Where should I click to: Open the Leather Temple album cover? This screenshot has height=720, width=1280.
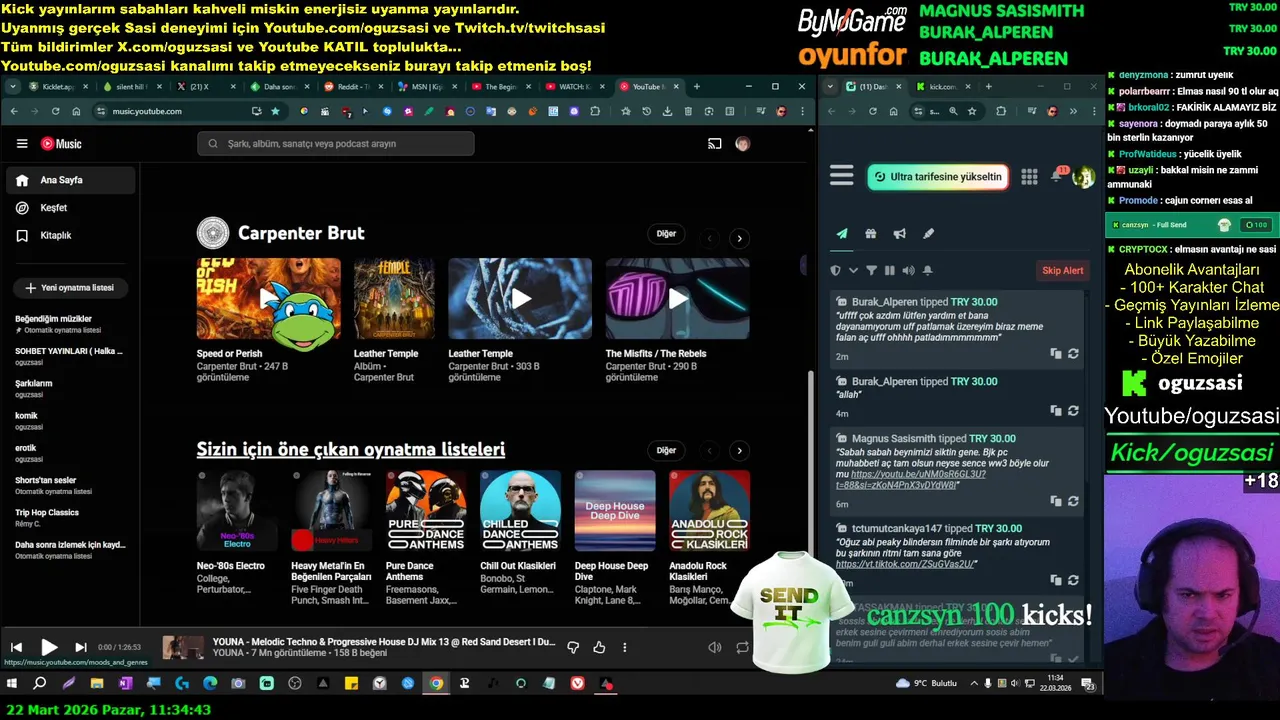[x=394, y=298]
